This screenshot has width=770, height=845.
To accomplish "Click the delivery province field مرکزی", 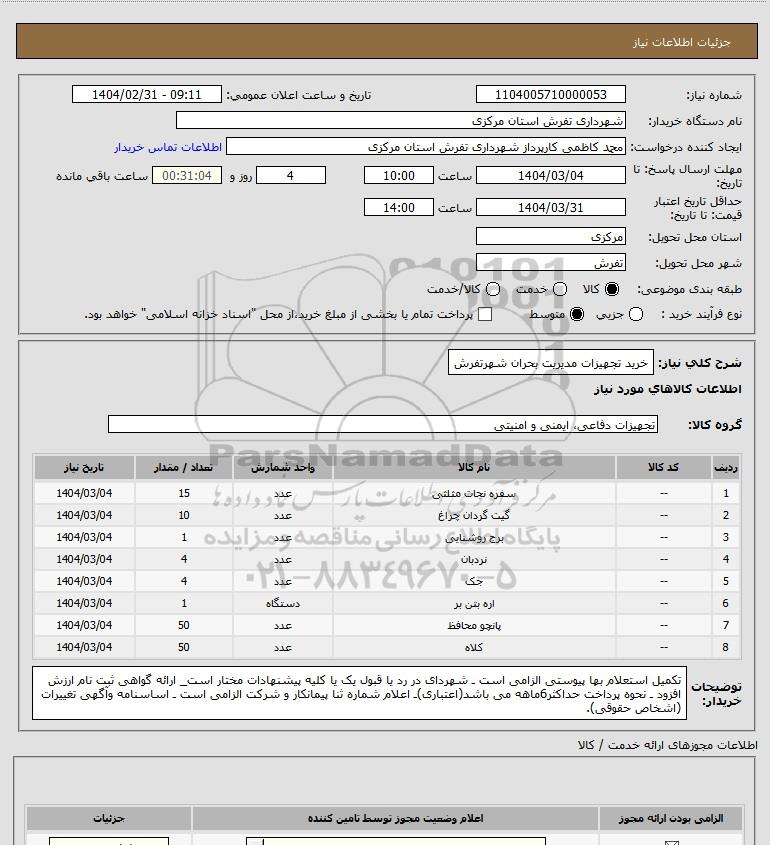I will tap(551, 237).
